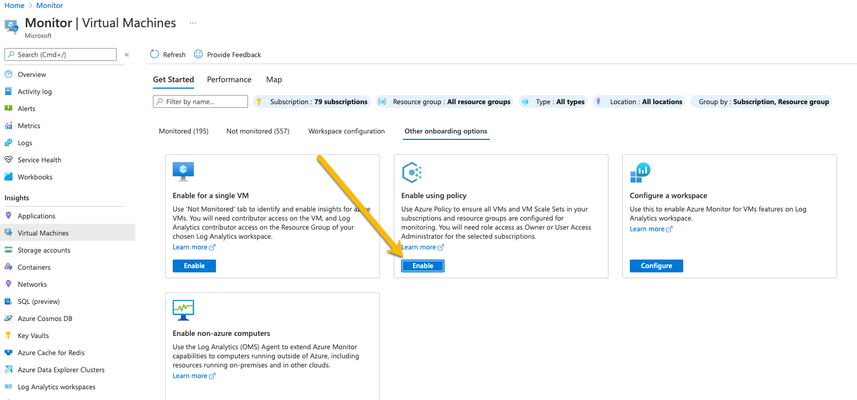Screen dimensions: 857x400
Task: Open the ellipsis more options
Action: (193, 23)
